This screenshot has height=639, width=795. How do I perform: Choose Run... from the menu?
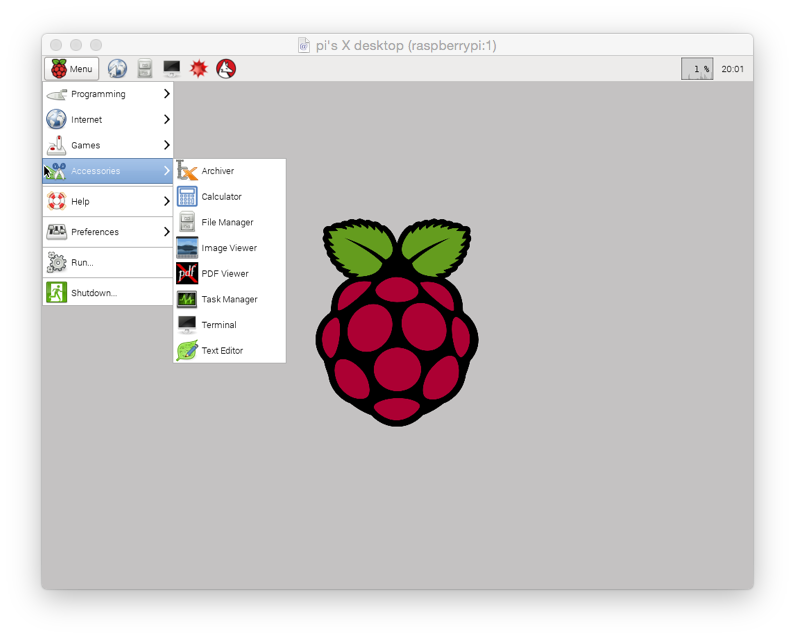[108, 262]
